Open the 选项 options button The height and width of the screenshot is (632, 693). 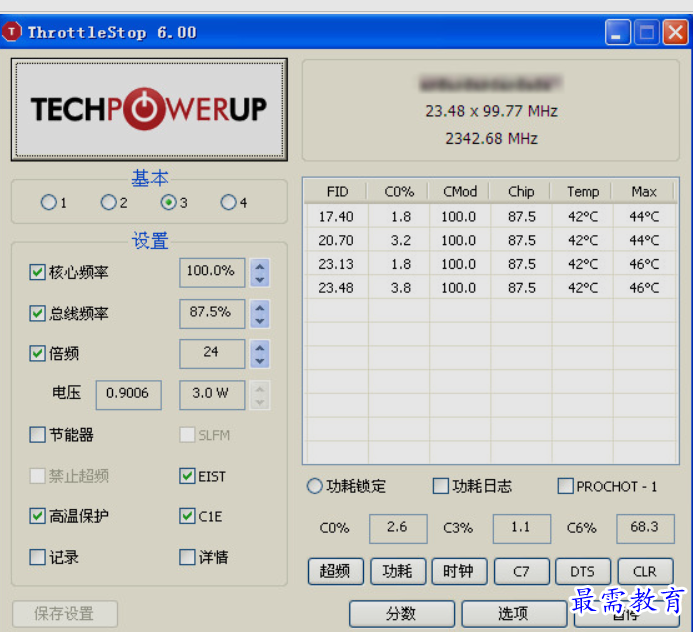click(x=514, y=613)
